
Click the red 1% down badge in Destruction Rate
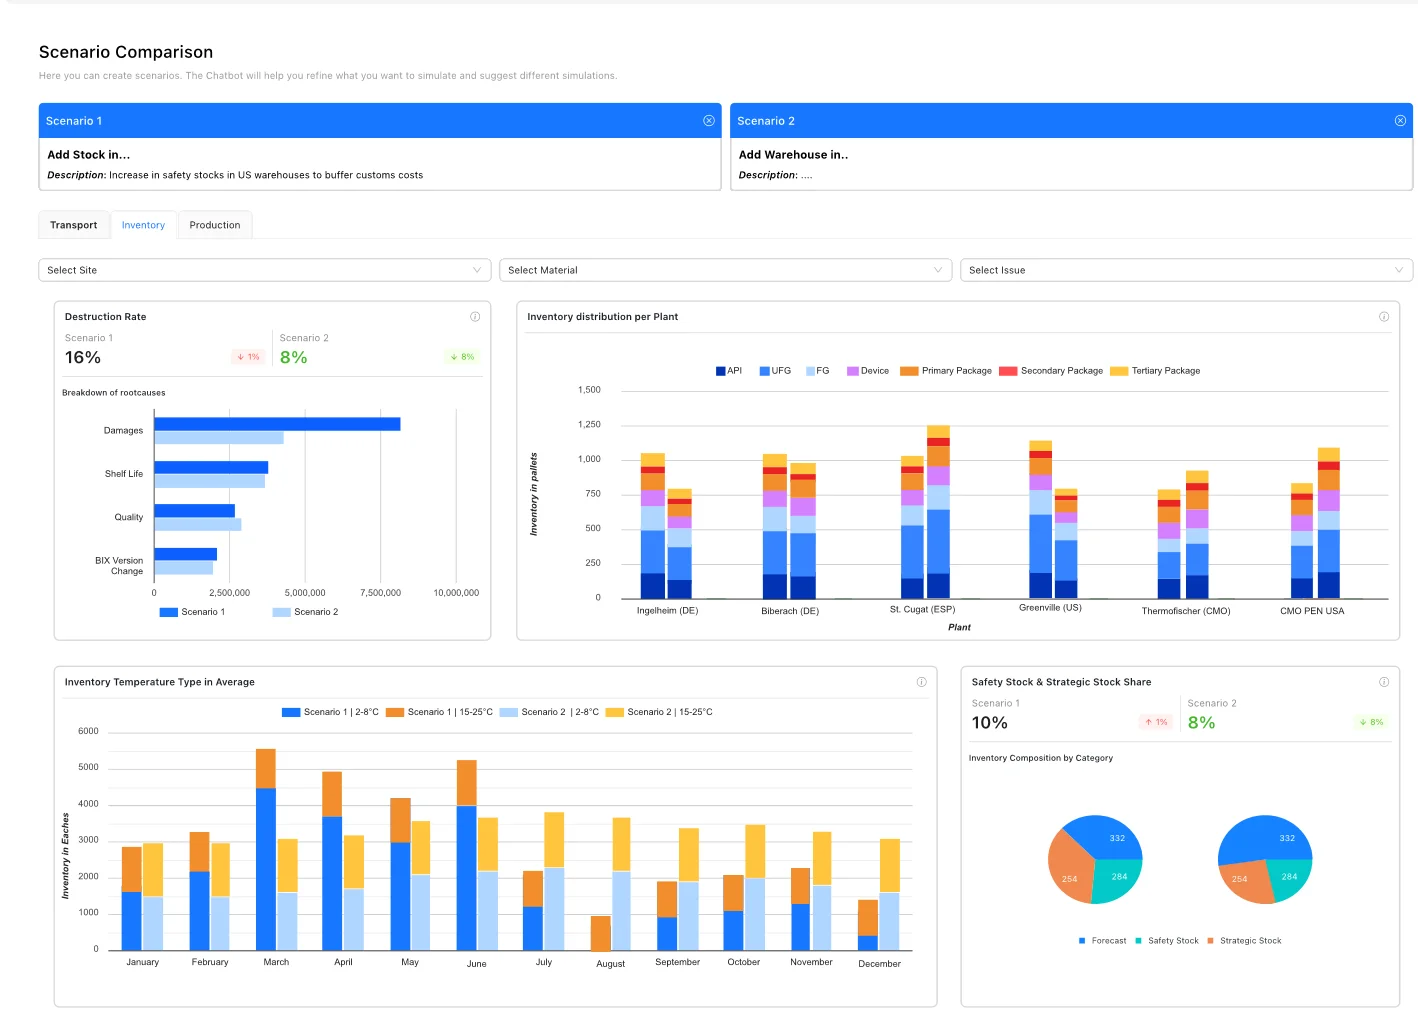tap(248, 357)
